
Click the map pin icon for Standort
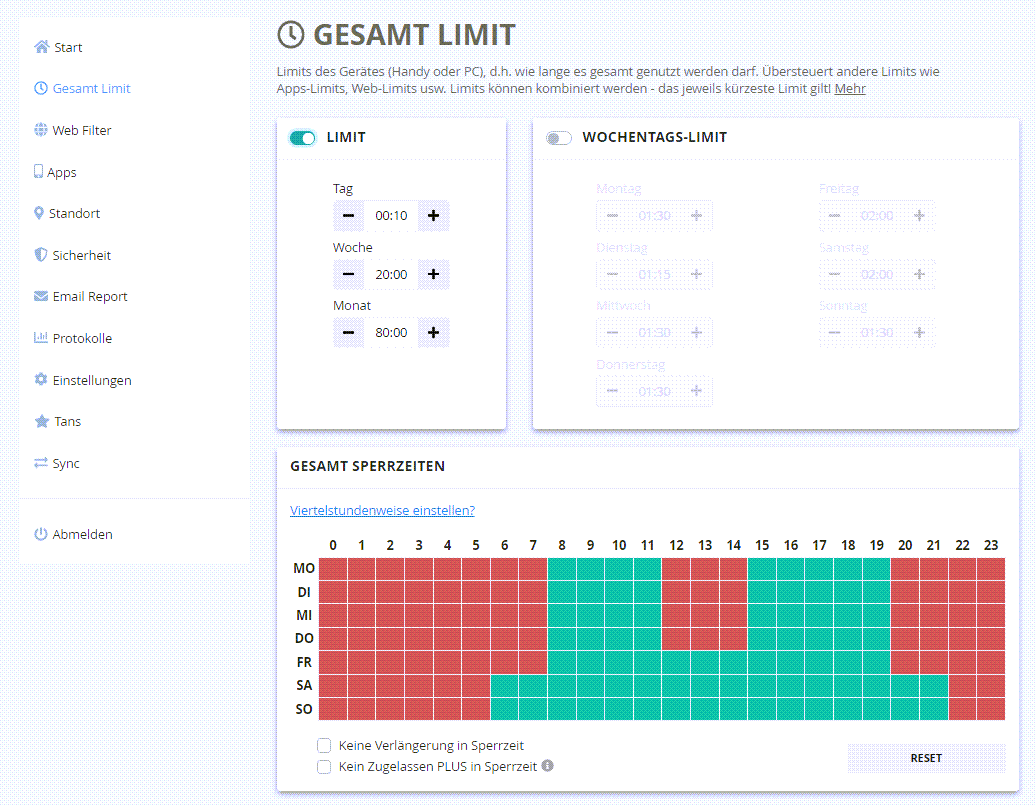pos(39,213)
